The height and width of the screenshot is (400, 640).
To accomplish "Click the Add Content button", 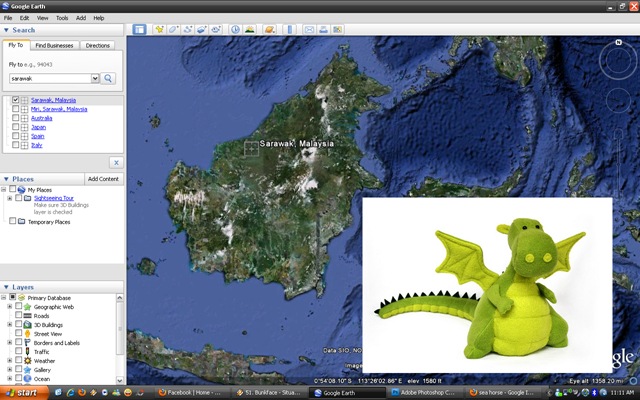I will [x=103, y=179].
